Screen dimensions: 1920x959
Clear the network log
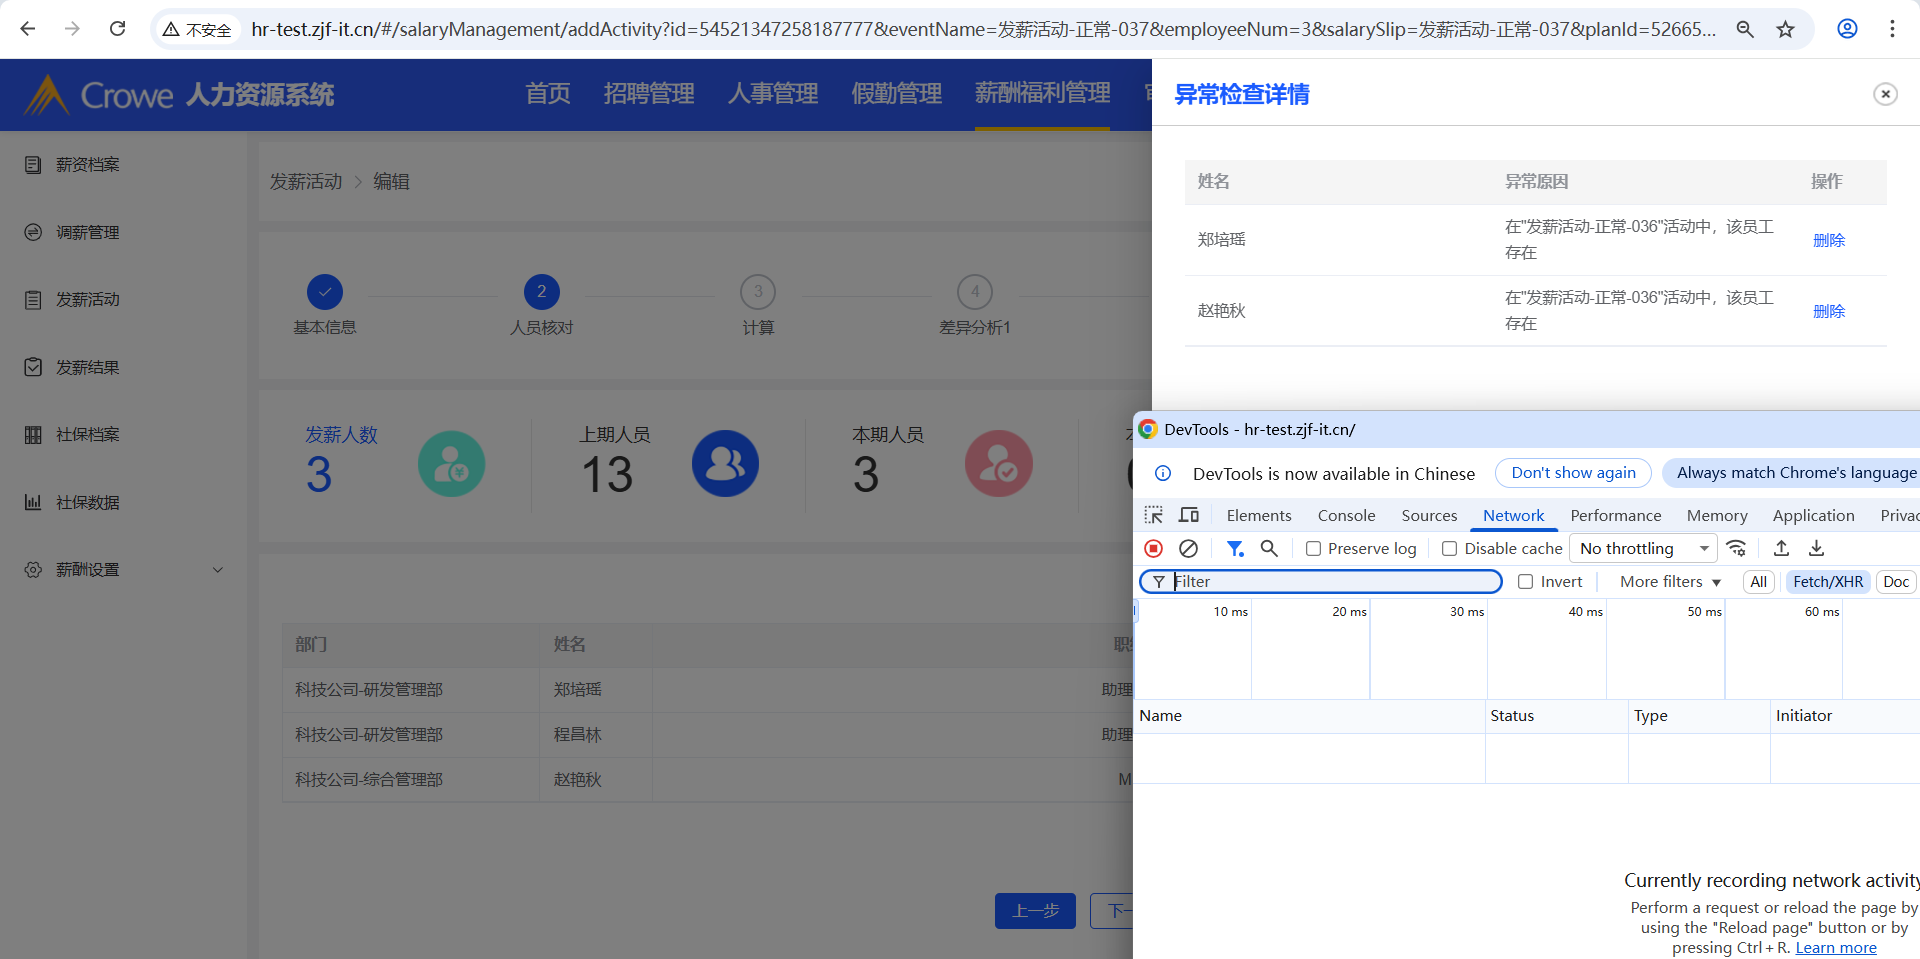(x=1188, y=549)
